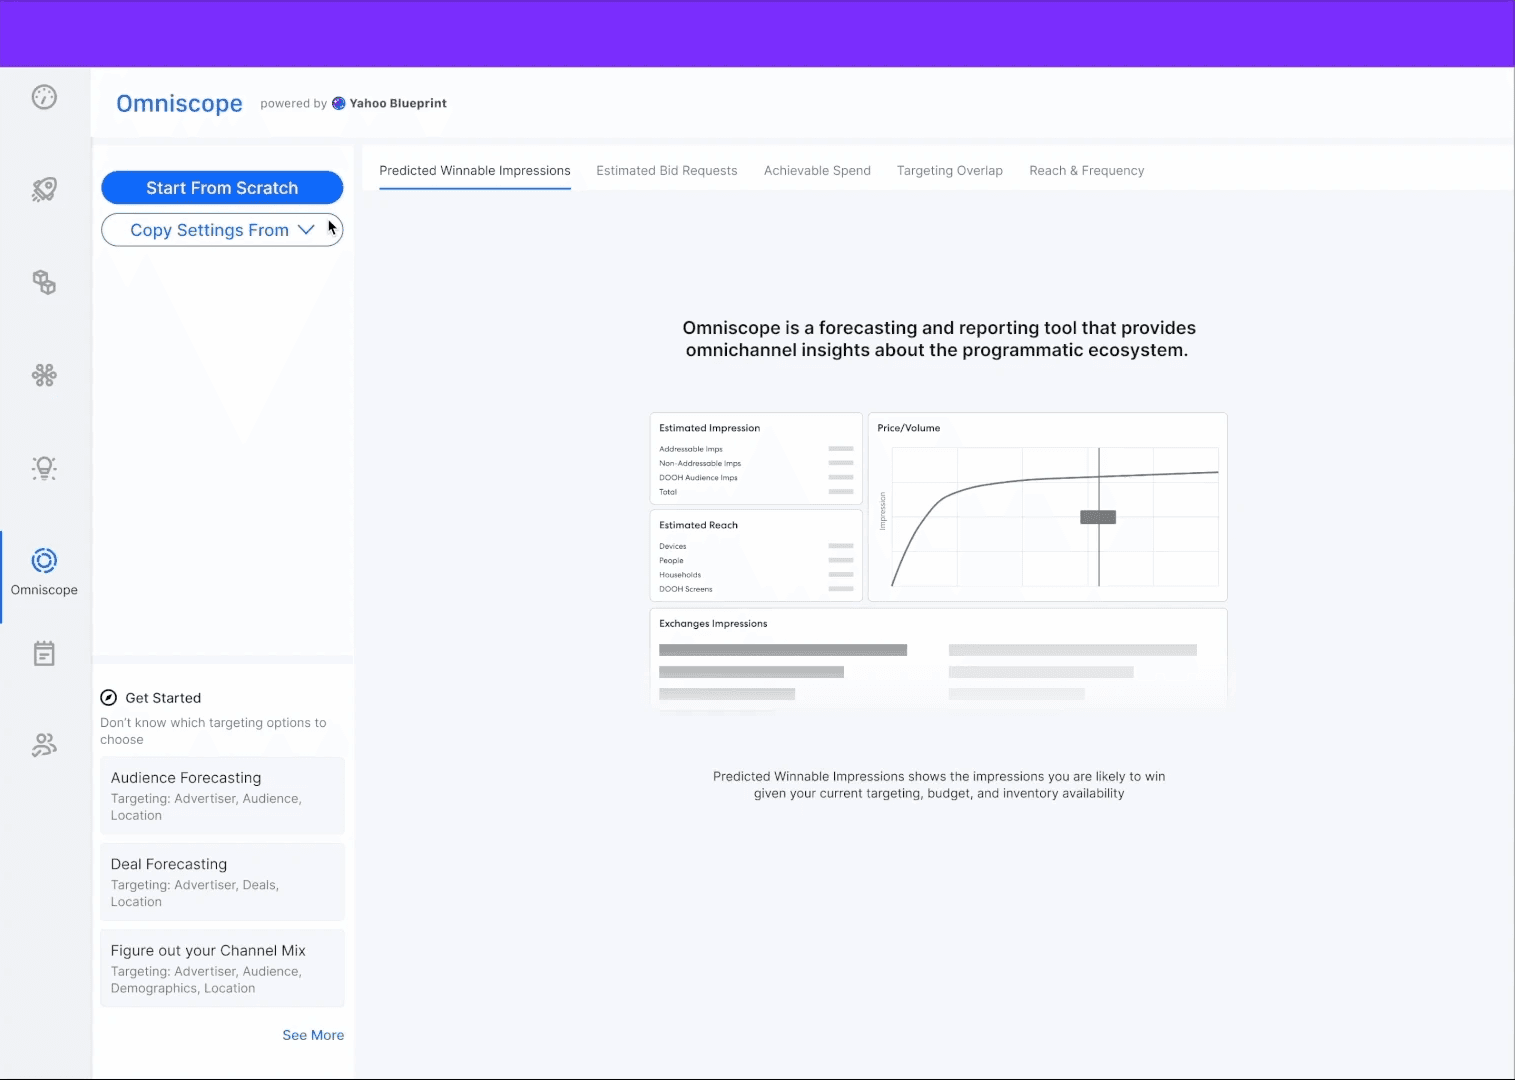Expand the Copy Settings From dropdown

pos(222,230)
